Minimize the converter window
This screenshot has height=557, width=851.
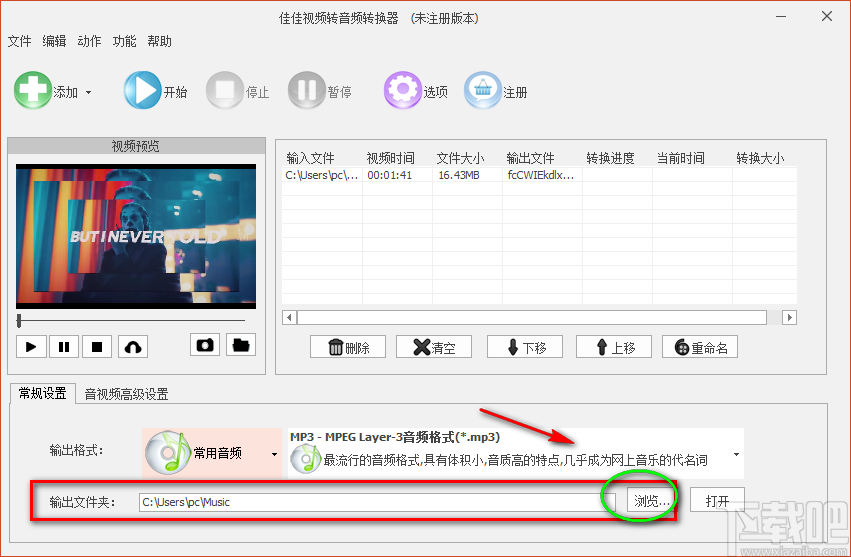point(781,17)
